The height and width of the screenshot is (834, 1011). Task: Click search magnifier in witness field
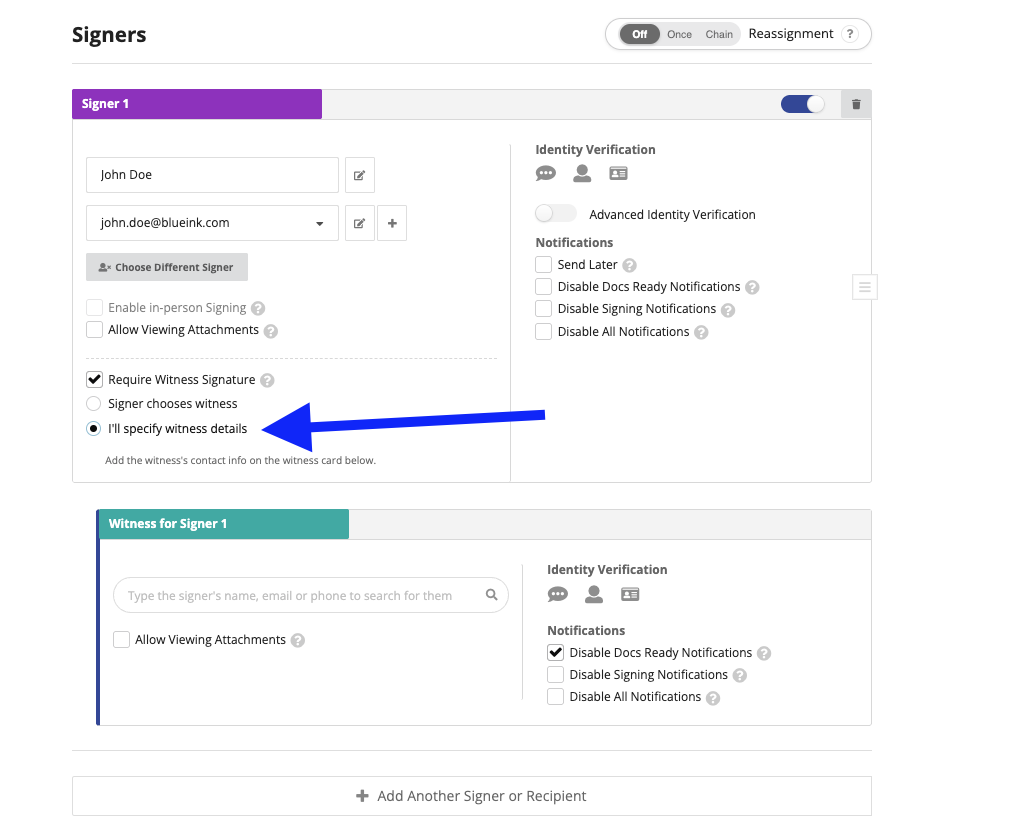[x=491, y=595]
